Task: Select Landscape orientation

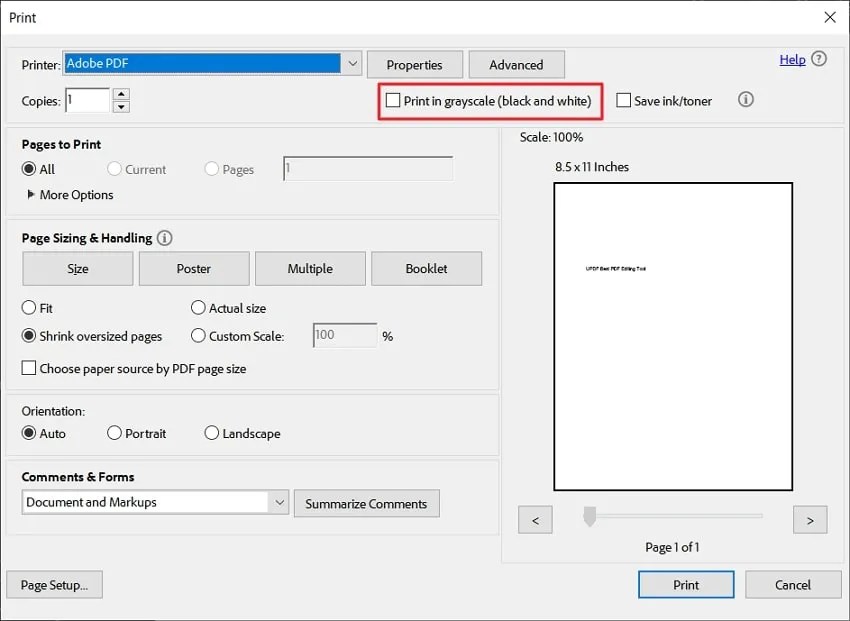Action: (x=211, y=433)
